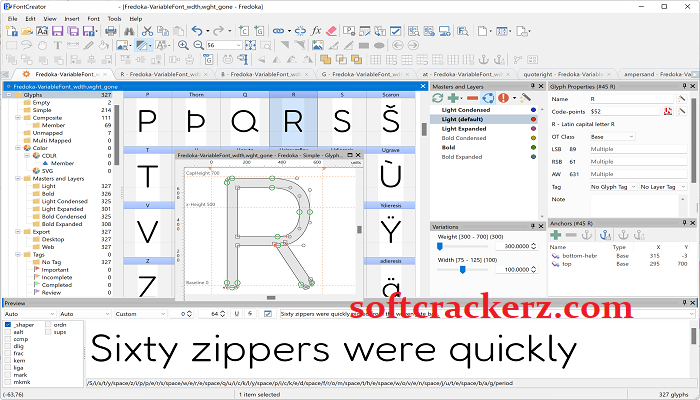Viewport: 700px width, 400px height.
Task: Open the No Layer Tag dropdown
Action: tap(662, 187)
